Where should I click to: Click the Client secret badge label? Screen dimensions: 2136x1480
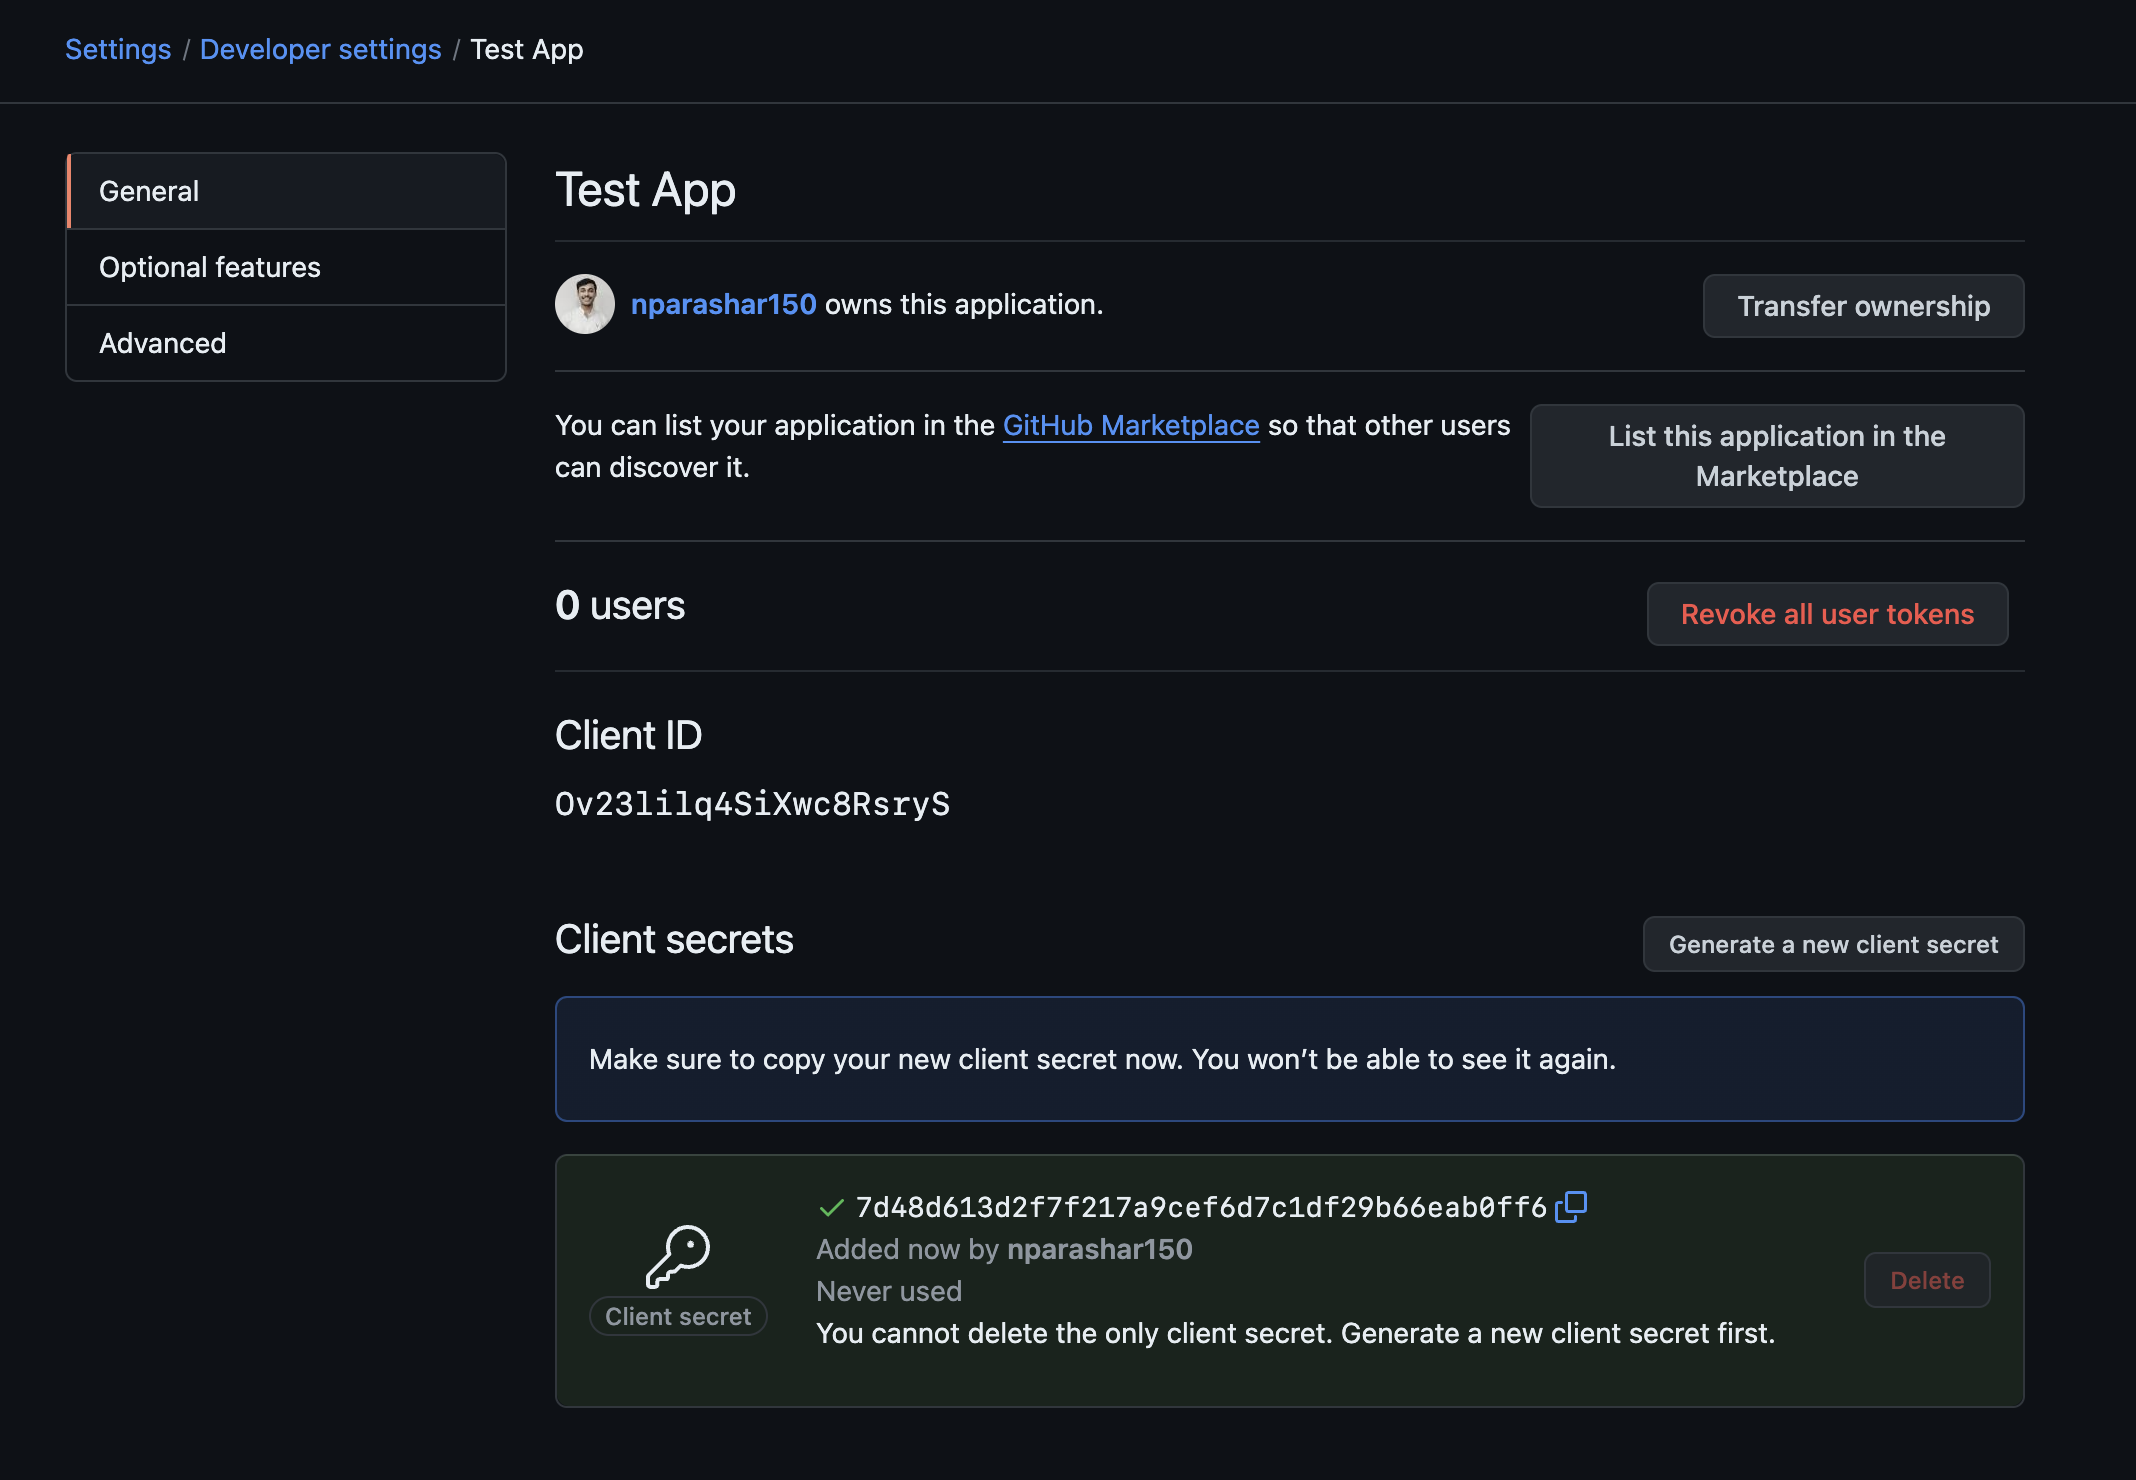678,1316
